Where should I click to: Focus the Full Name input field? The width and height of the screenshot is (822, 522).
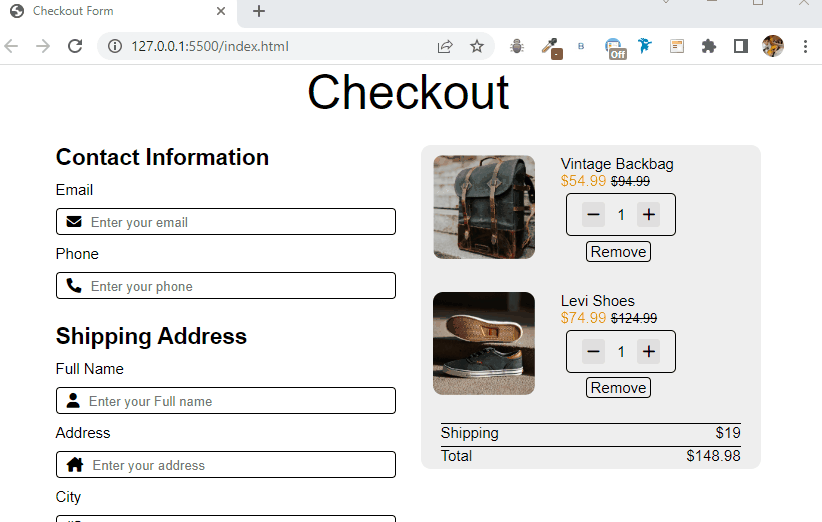pyautogui.click(x=238, y=401)
